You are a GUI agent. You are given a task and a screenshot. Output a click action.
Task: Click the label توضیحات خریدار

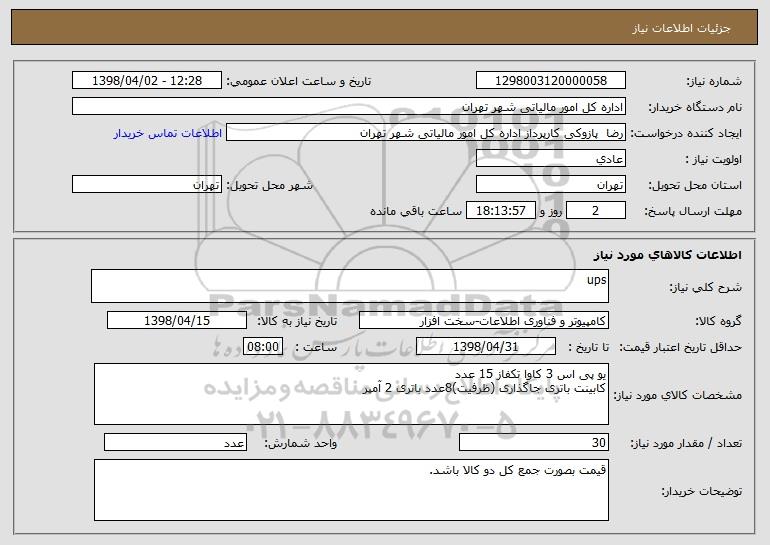click(702, 491)
